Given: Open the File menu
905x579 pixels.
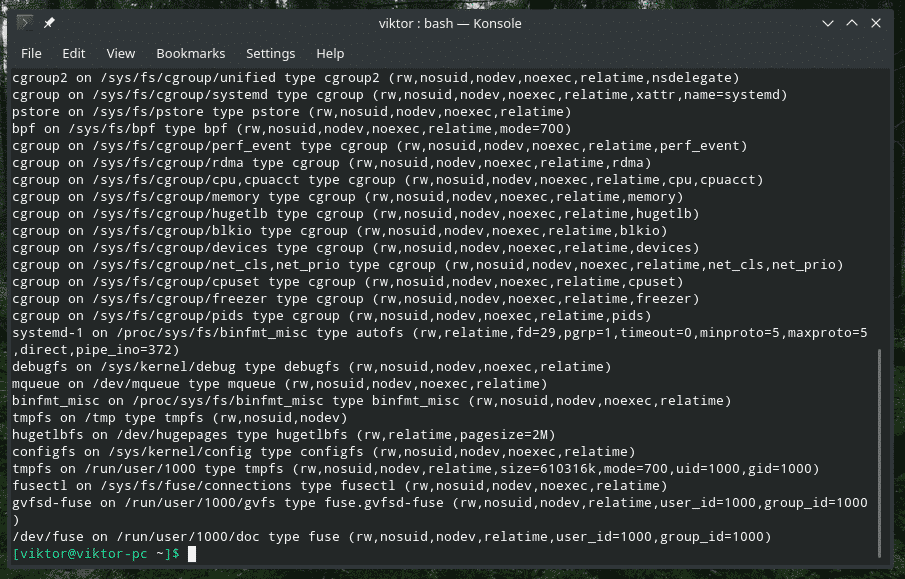Looking at the screenshot, I should 31,53.
